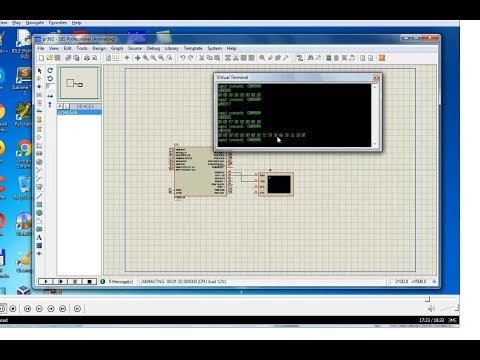Click the P pick devices button
The width and height of the screenshot is (480, 360).
click(60, 106)
